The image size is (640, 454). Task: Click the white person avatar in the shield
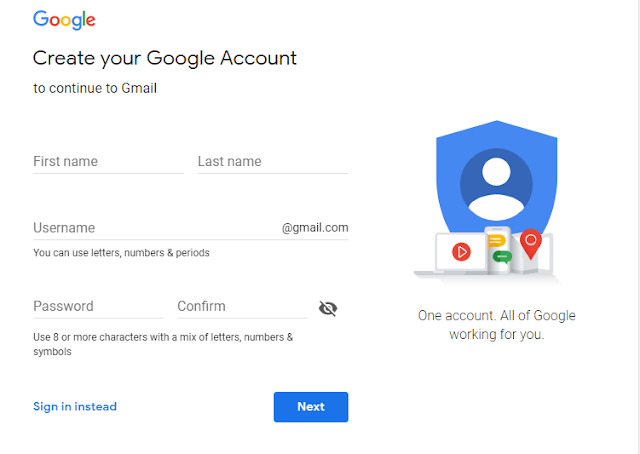click(x=496, y=185)
